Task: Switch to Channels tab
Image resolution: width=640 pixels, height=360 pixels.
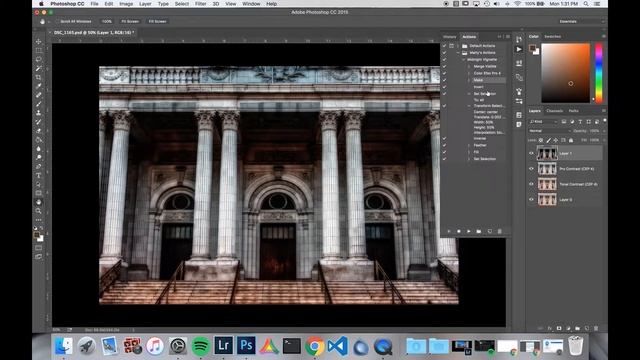Action: [554, 111]
